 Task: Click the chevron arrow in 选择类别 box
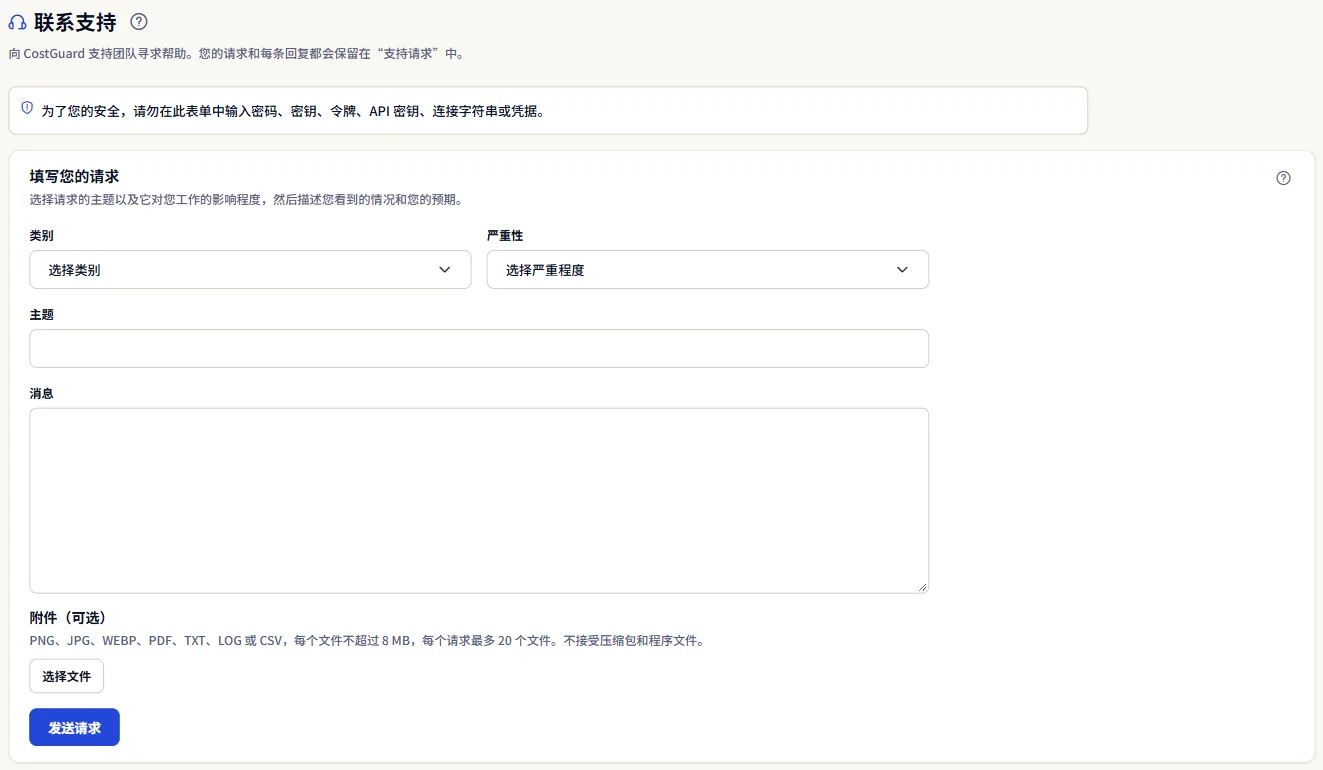click(445, 270)
